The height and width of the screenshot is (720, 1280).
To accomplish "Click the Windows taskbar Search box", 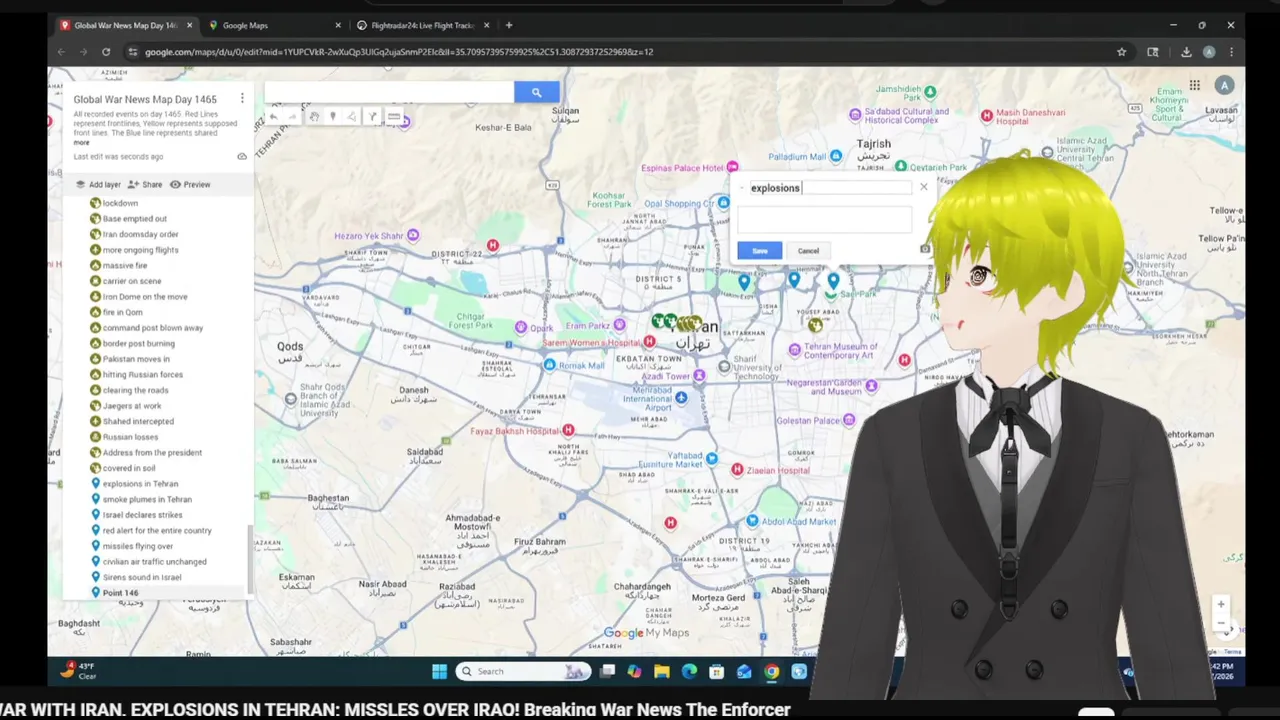I will [x=523, y=672].
